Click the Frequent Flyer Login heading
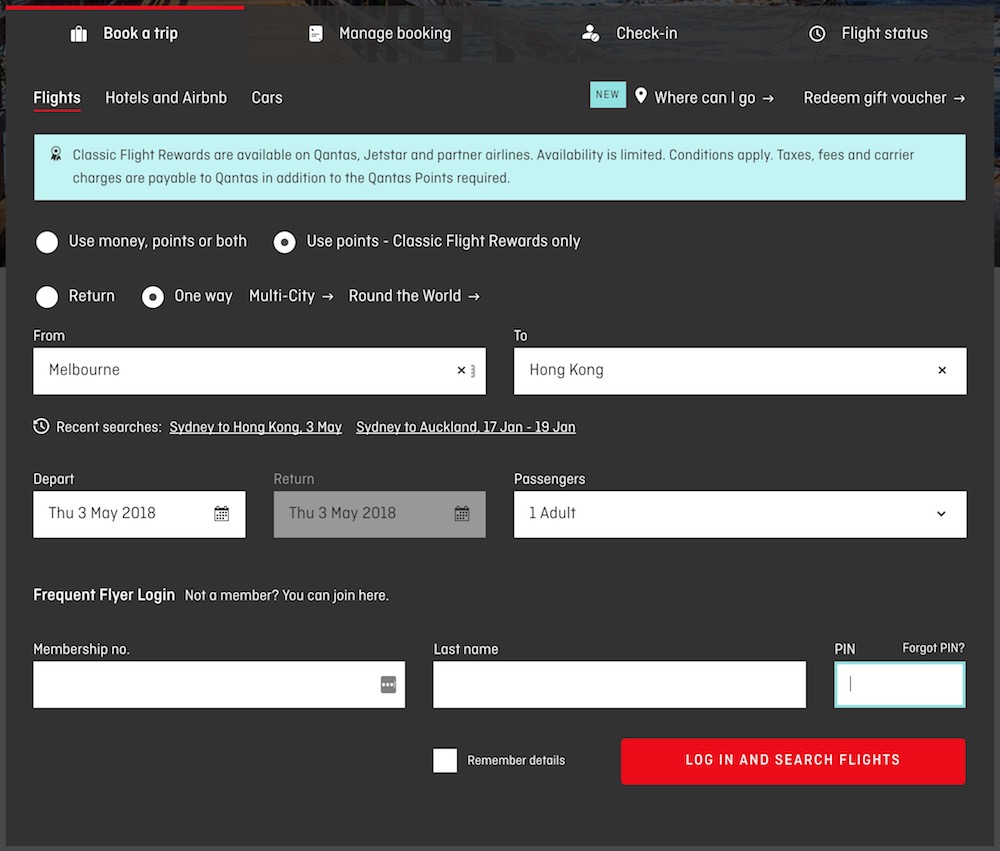This screenshot has height=851, width=1000. (x=104, y=595)
